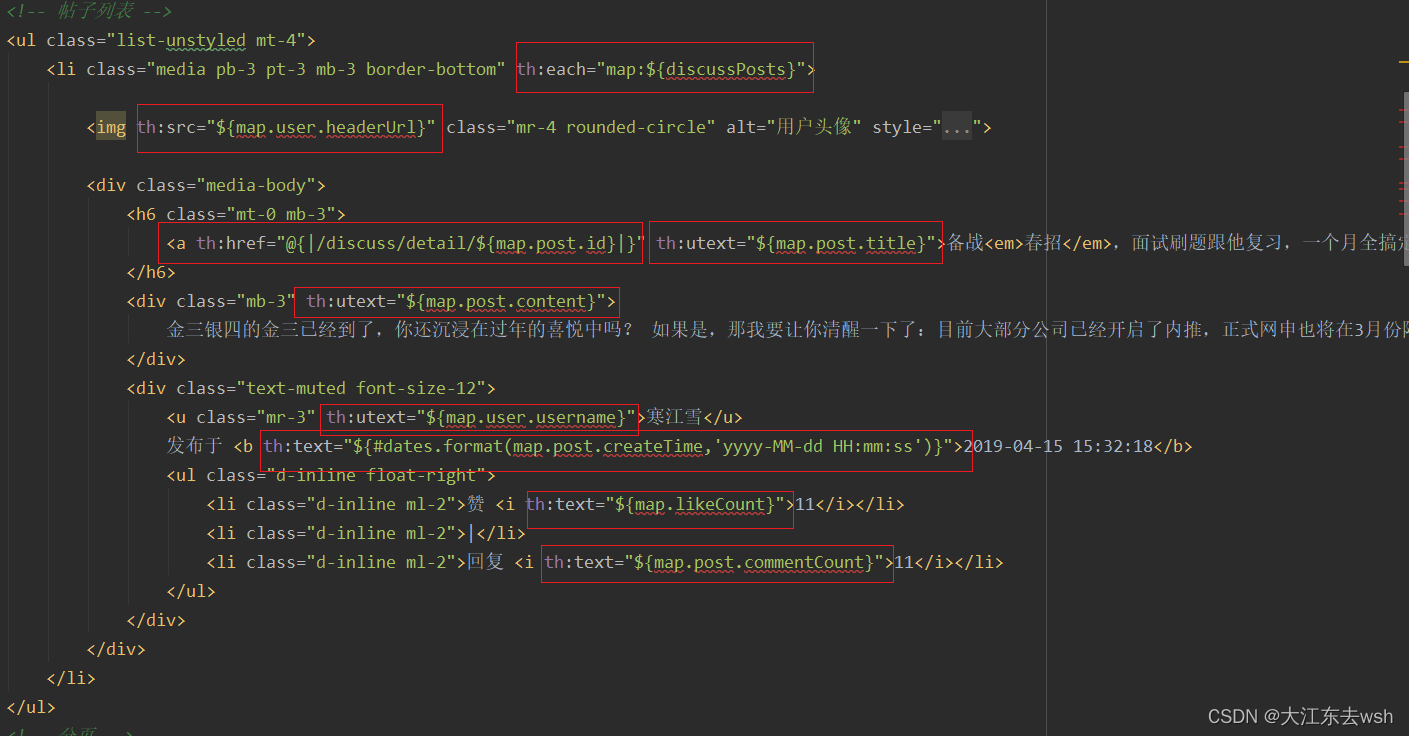Click the 2019-04-15 15:32:18 timestamp text
The height and width of the screenshot is (736, 1409).
(1058, 447)
